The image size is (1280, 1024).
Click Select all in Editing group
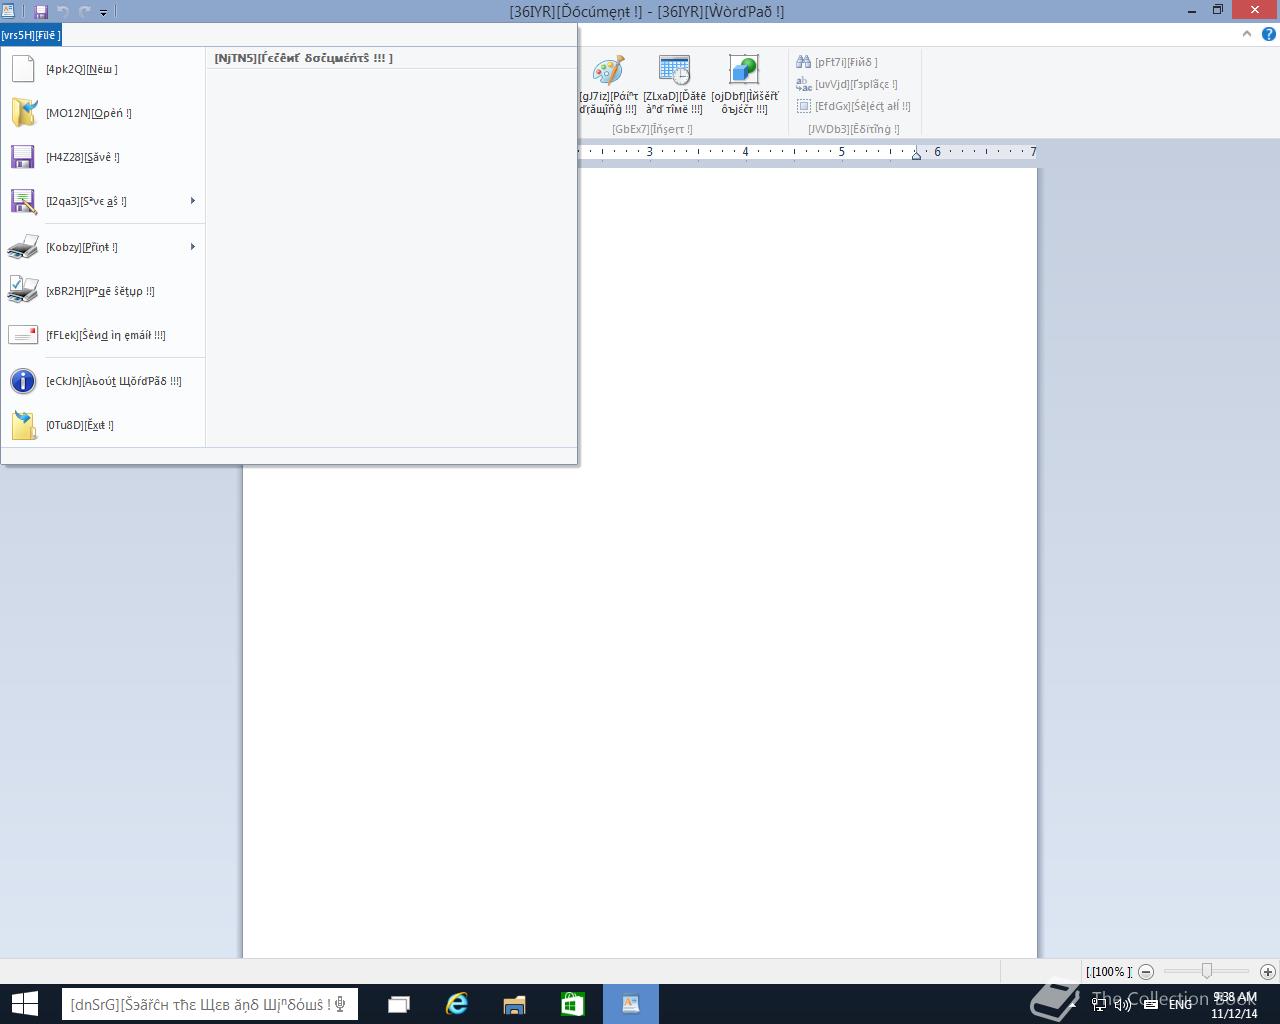[854, 106]
